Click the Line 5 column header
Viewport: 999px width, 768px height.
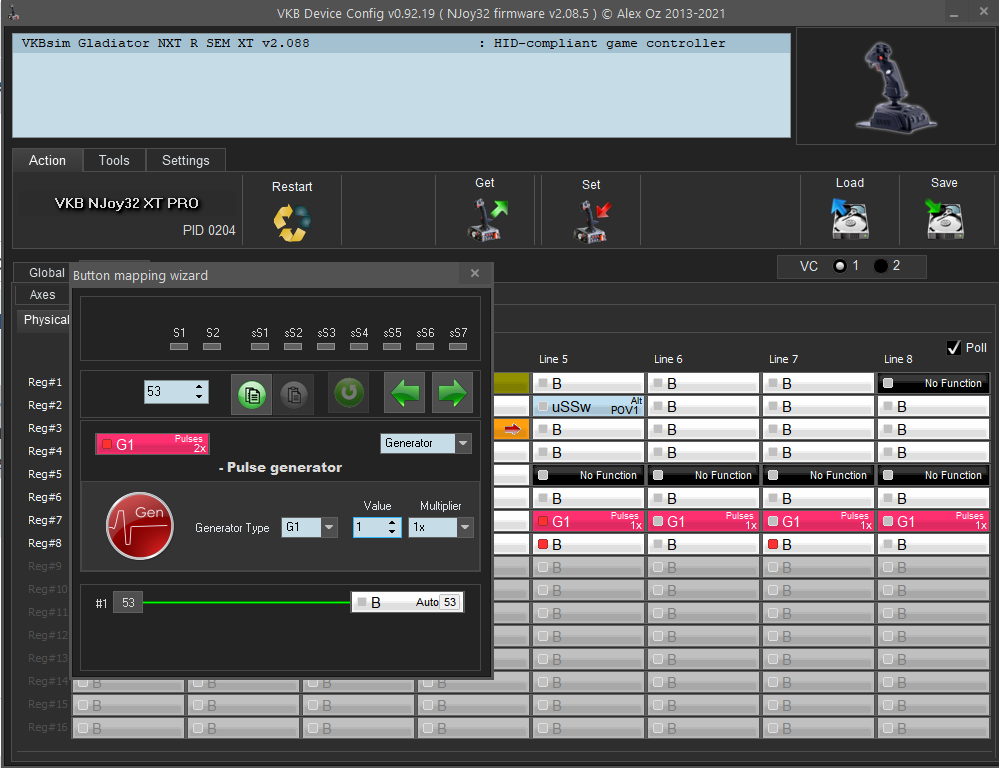click(553, 359)
